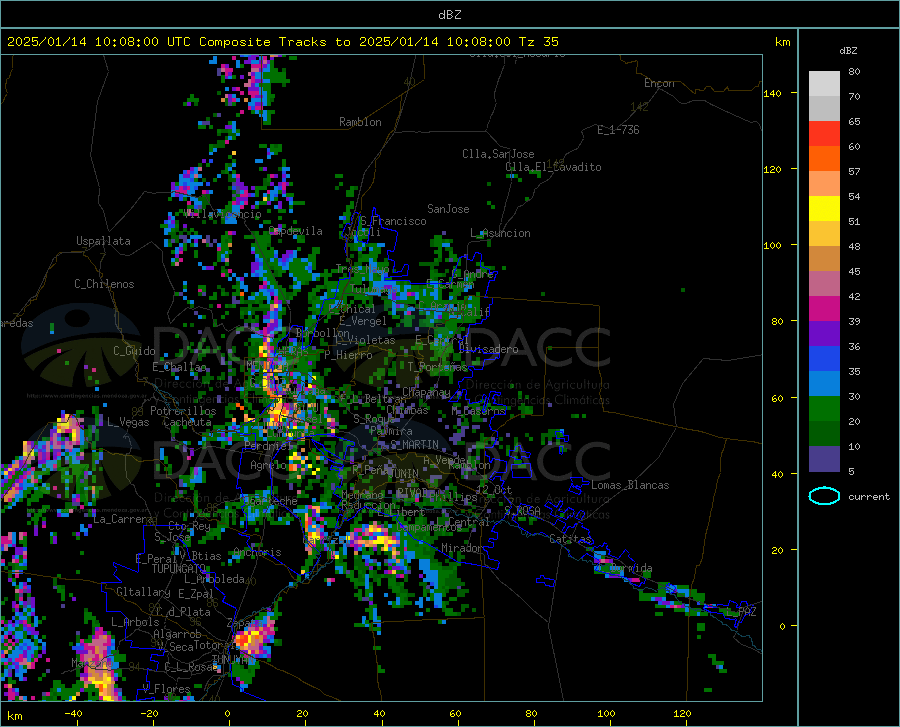Screen dimensions: 900x727
Task: Click the 'Ramblon' map label
Action: 360,122
